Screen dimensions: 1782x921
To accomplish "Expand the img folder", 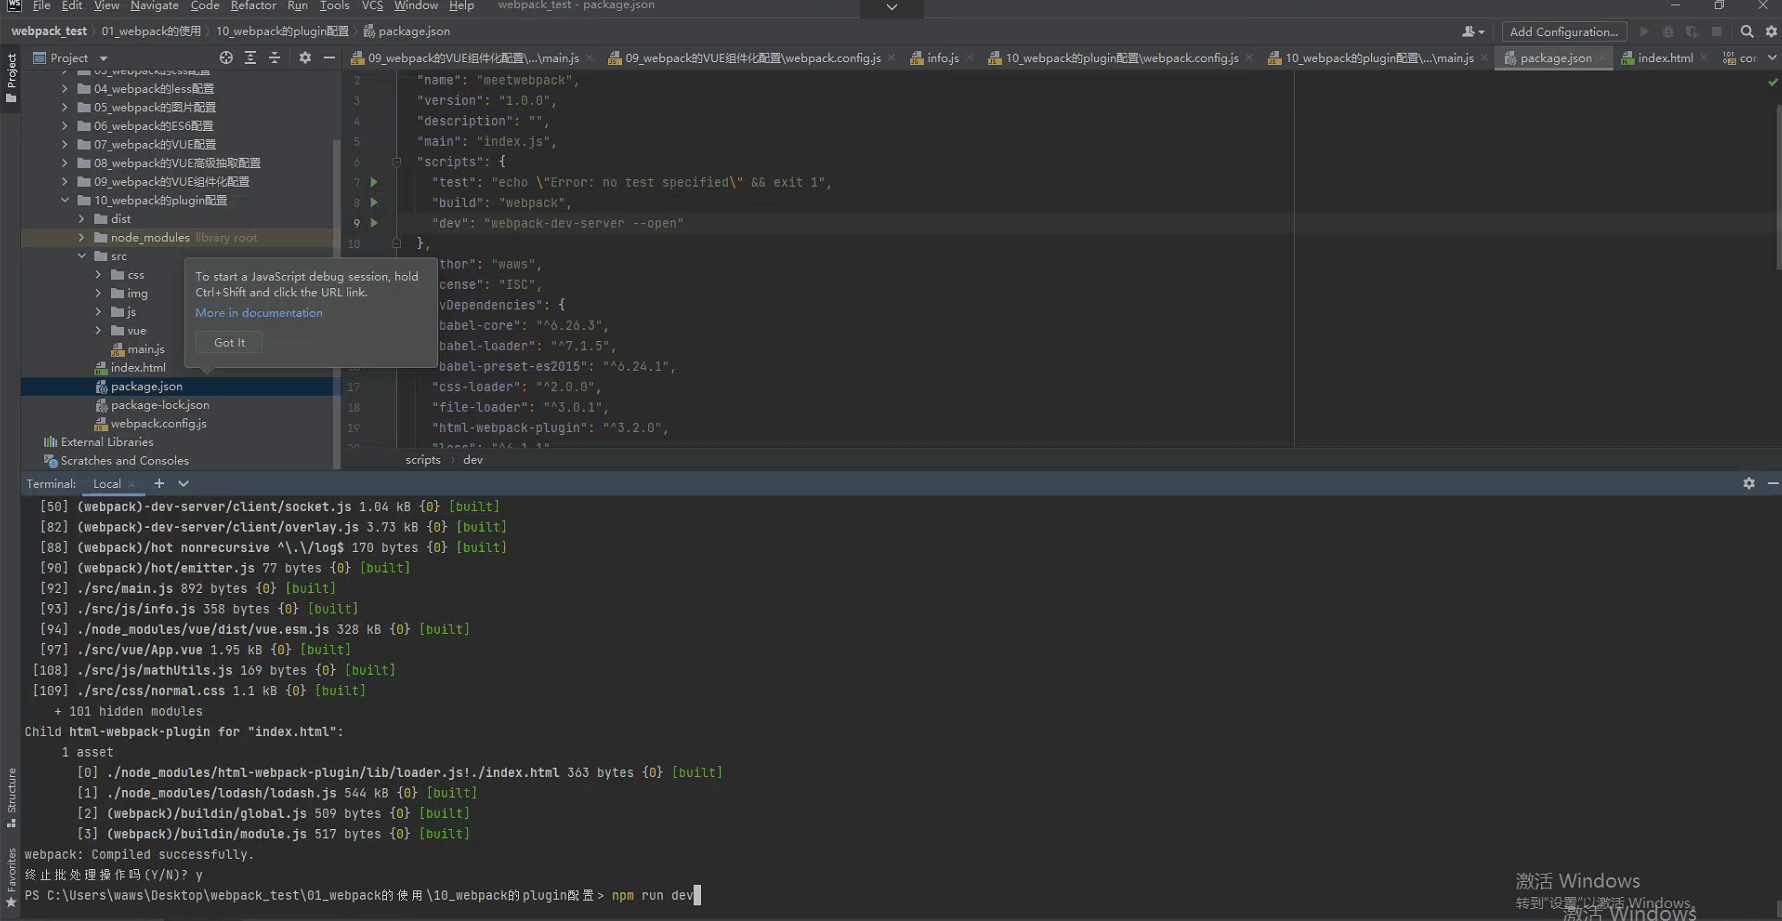I will (x=98, y=294).
